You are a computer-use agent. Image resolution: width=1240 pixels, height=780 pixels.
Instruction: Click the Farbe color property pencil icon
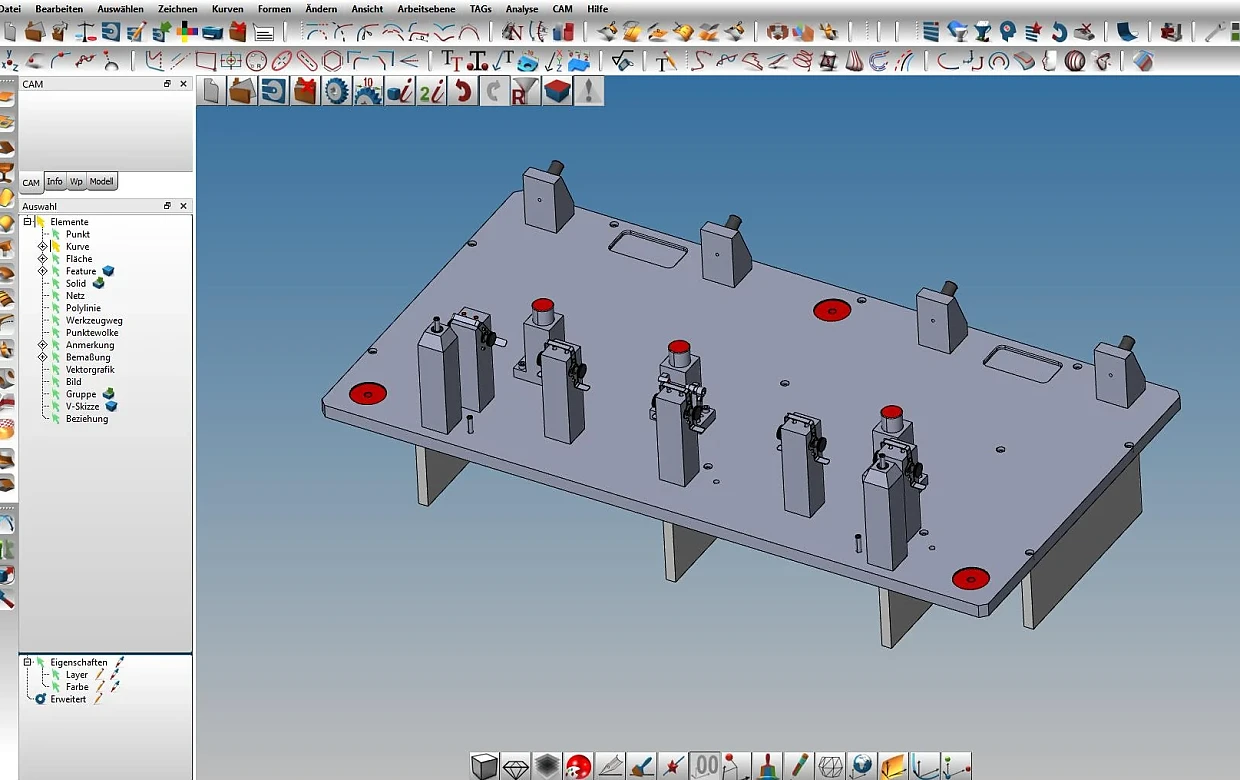coord(100,687)
